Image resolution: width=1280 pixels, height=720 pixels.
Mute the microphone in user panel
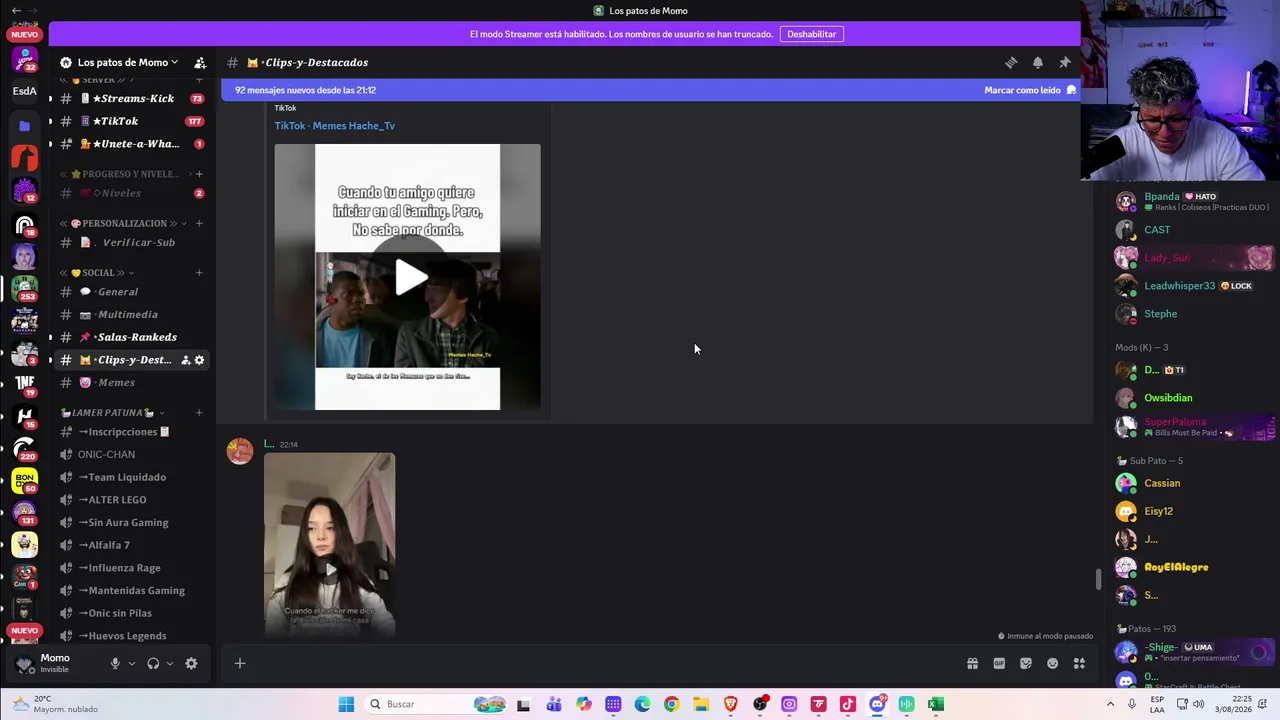[115, 663]
